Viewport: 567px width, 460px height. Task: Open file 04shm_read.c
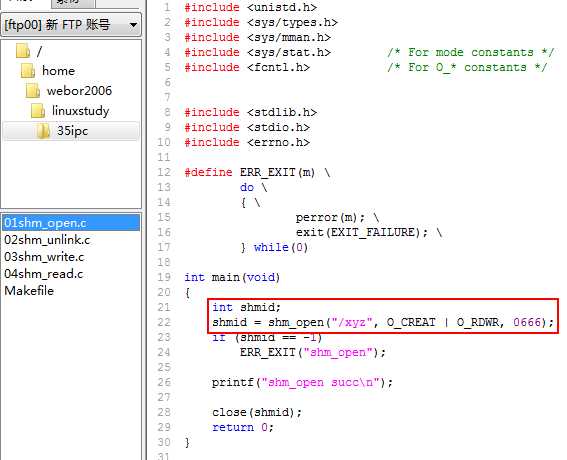pos(43,274)
